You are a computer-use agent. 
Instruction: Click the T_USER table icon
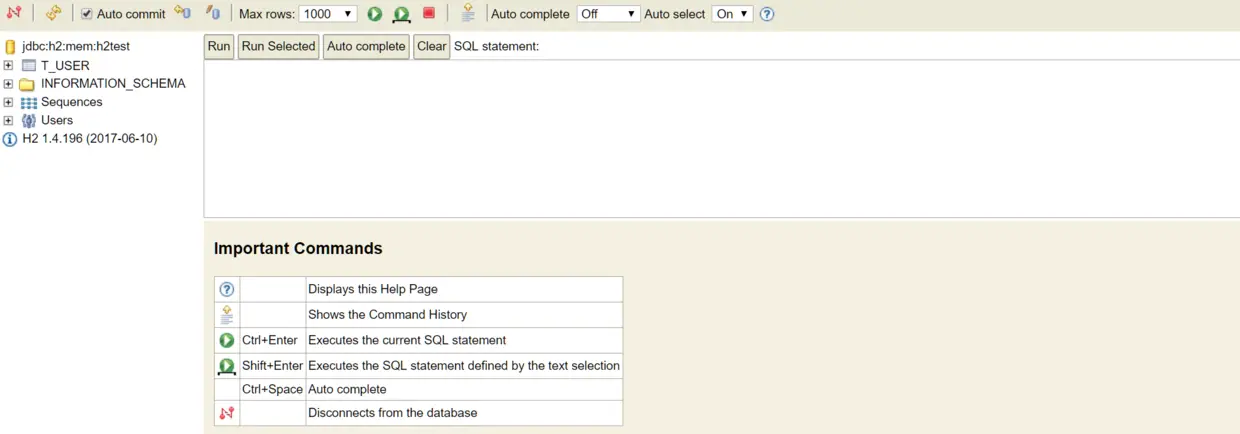pyautogui.click(x=28, y=65)
